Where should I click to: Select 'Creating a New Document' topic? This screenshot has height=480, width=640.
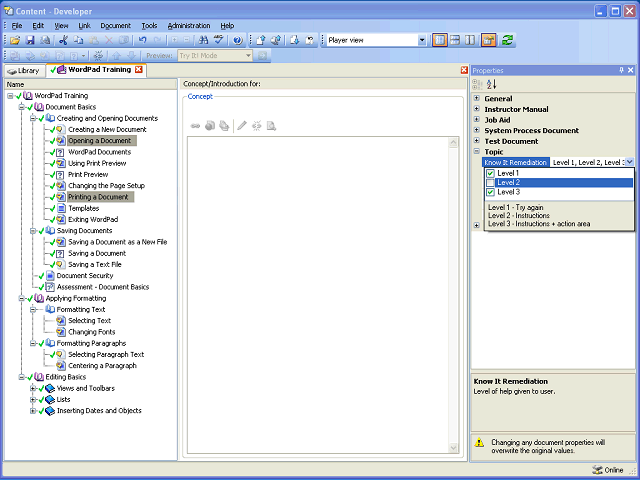point(107,129)
